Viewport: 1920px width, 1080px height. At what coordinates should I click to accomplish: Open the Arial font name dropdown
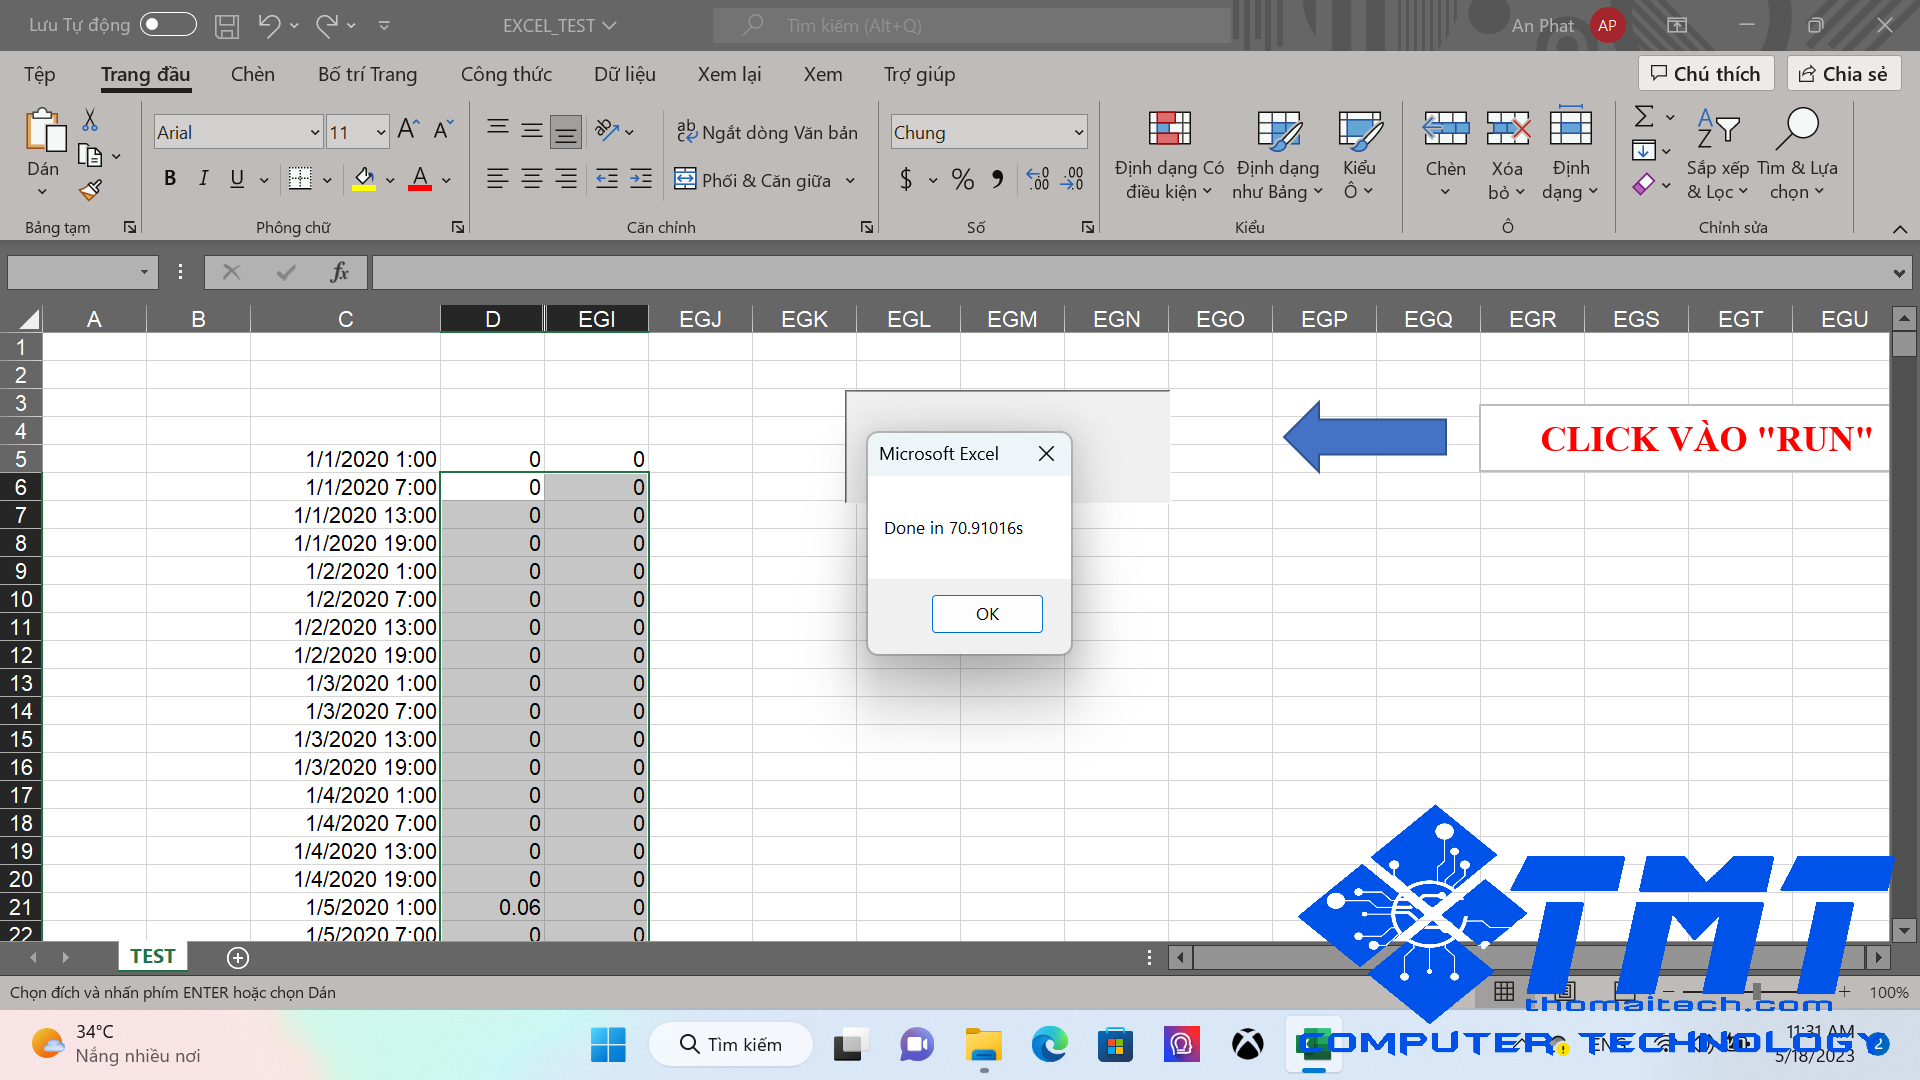click(x=314, y=132)
